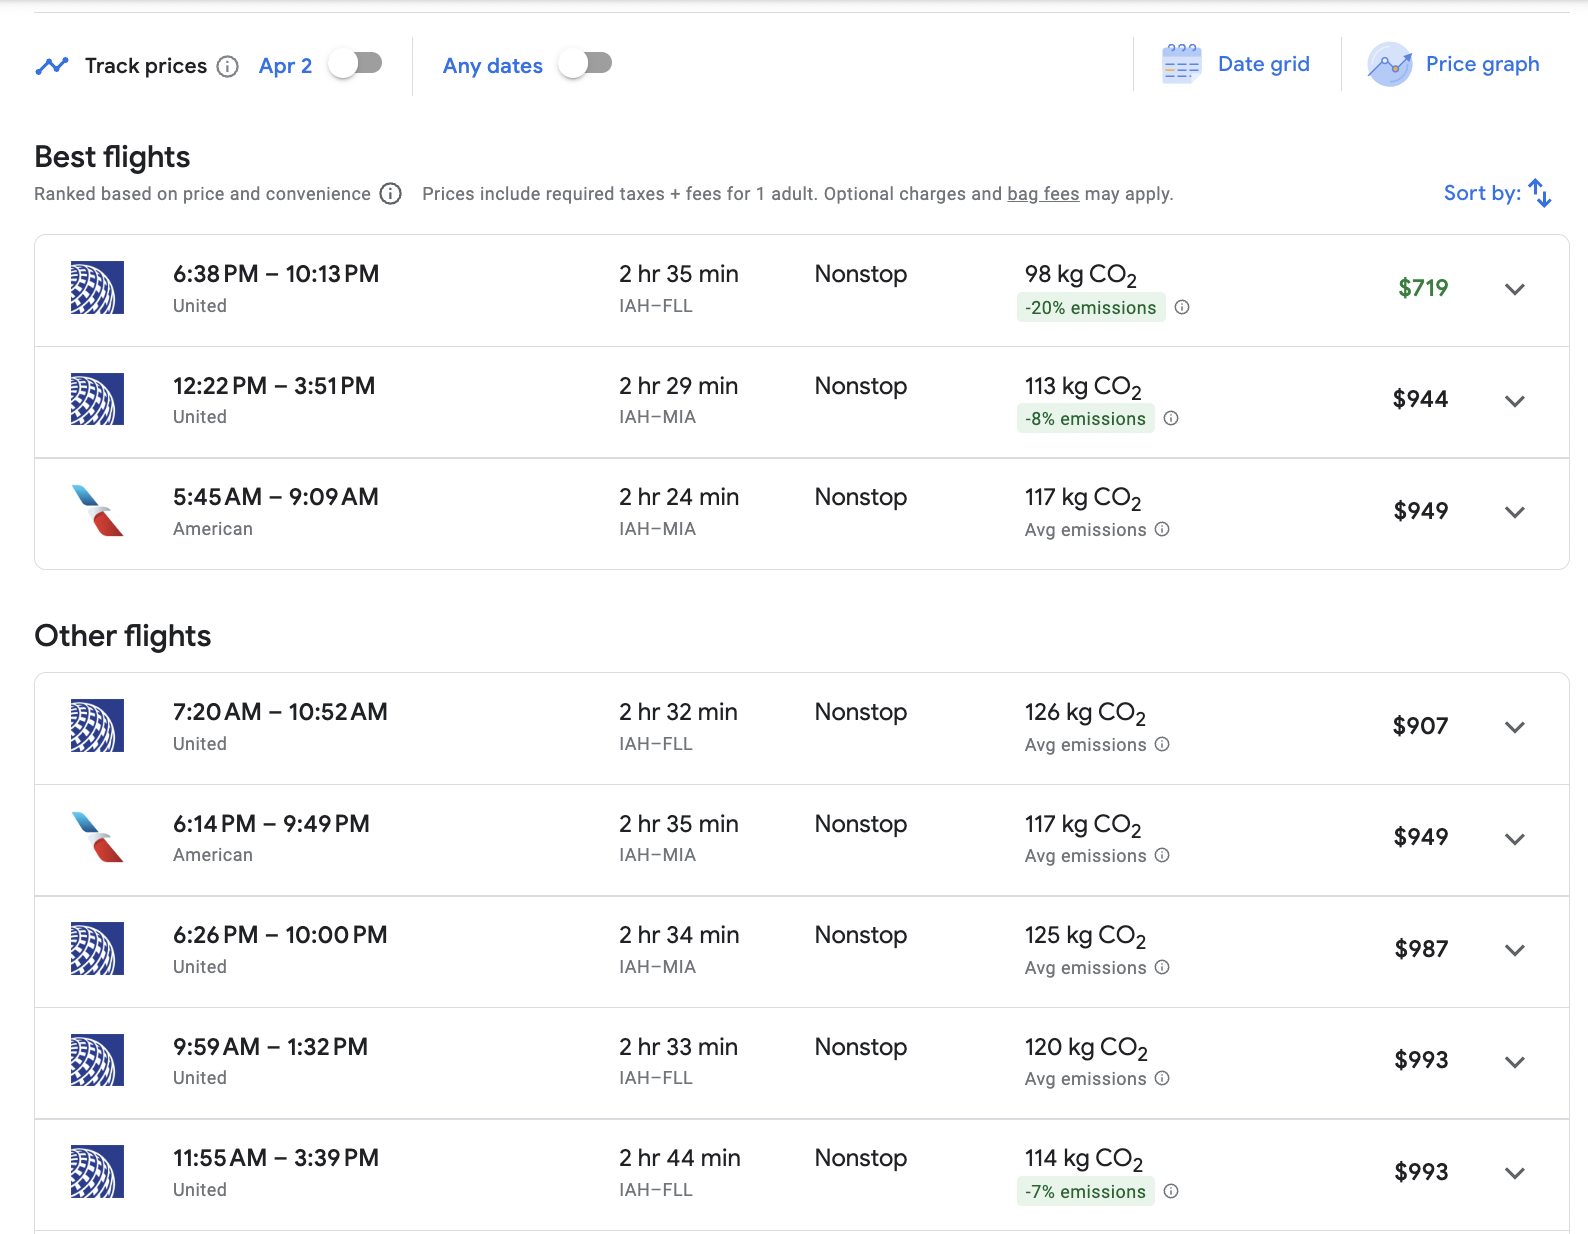Expand the 6:14 PM American flight details
The image size is (1588, 1234).
(x=1515, y=839)
